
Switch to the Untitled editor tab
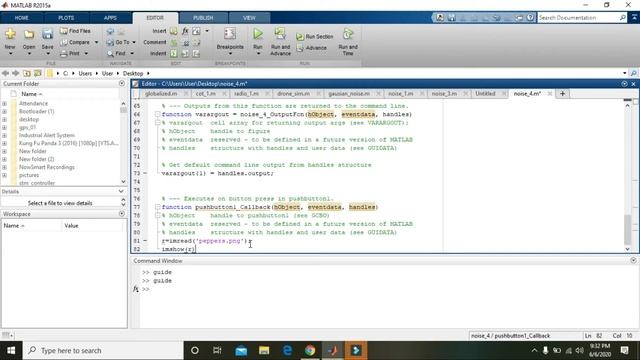[x=485, y=93]
